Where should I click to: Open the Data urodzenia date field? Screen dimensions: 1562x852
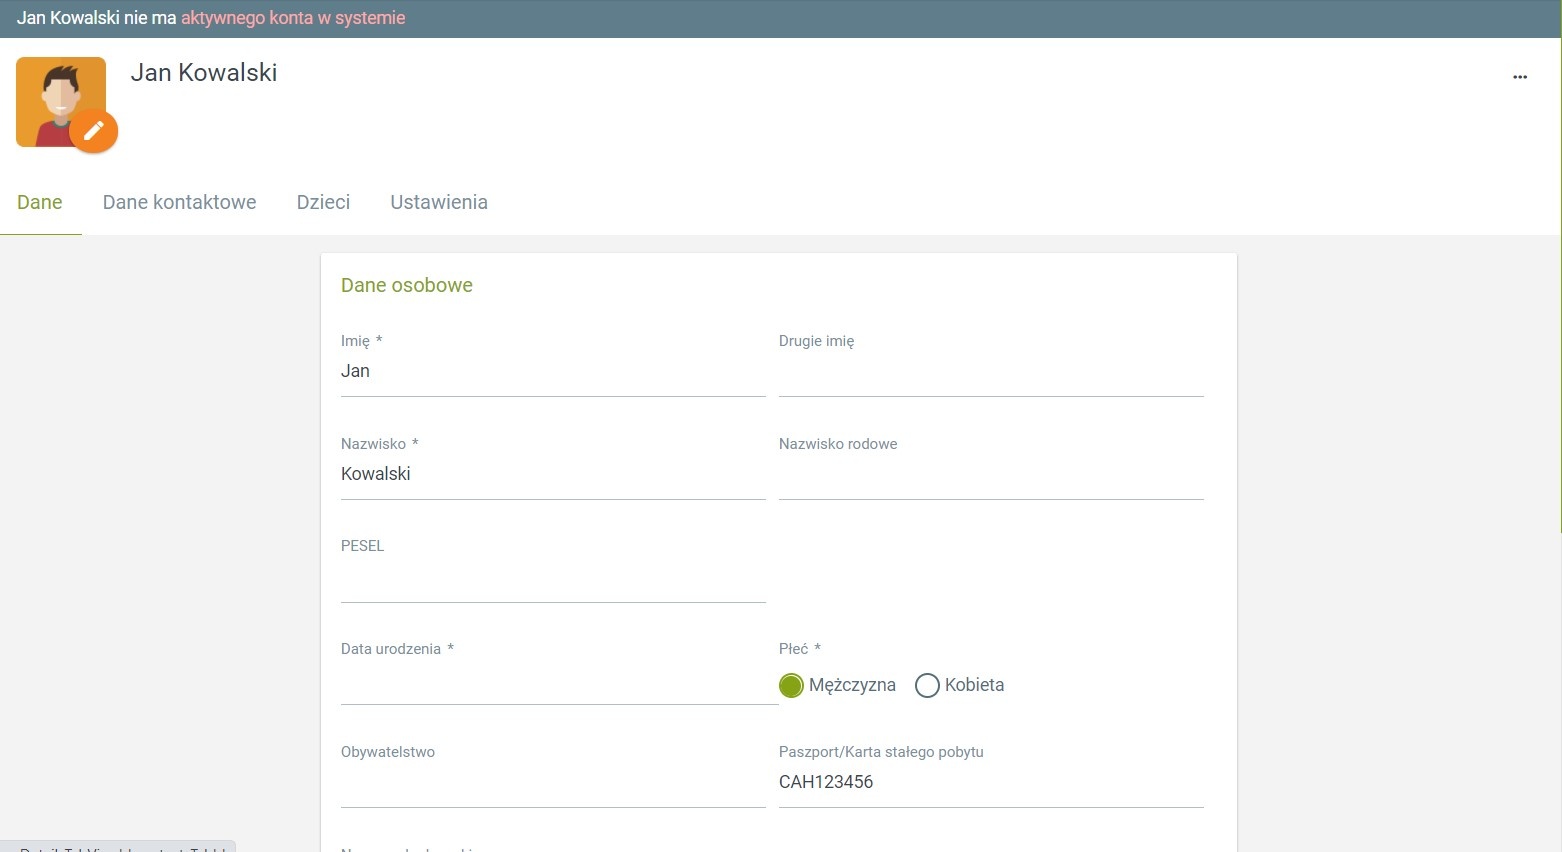click(x=552, y=684)
